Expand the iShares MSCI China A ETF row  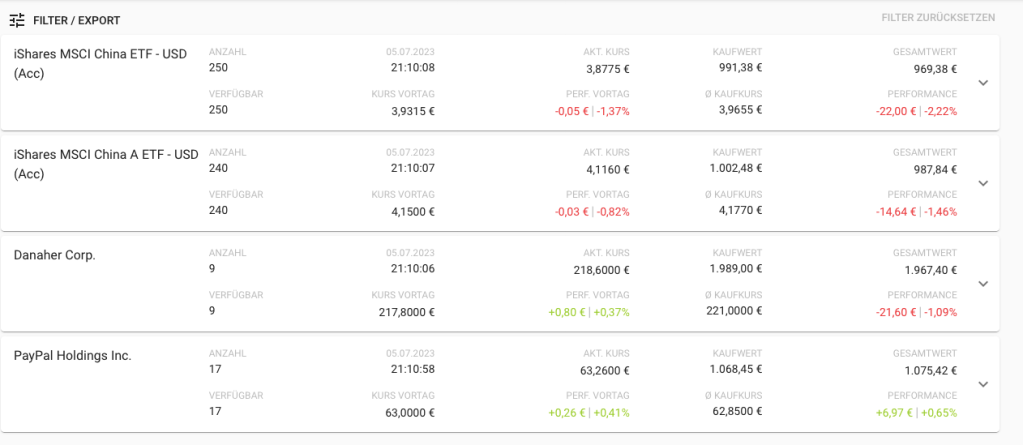pyautogui.click(x=983, y=183)
